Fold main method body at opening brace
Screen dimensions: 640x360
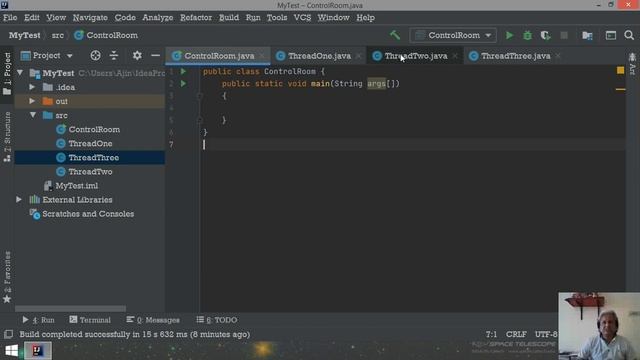tap(200, 96)
